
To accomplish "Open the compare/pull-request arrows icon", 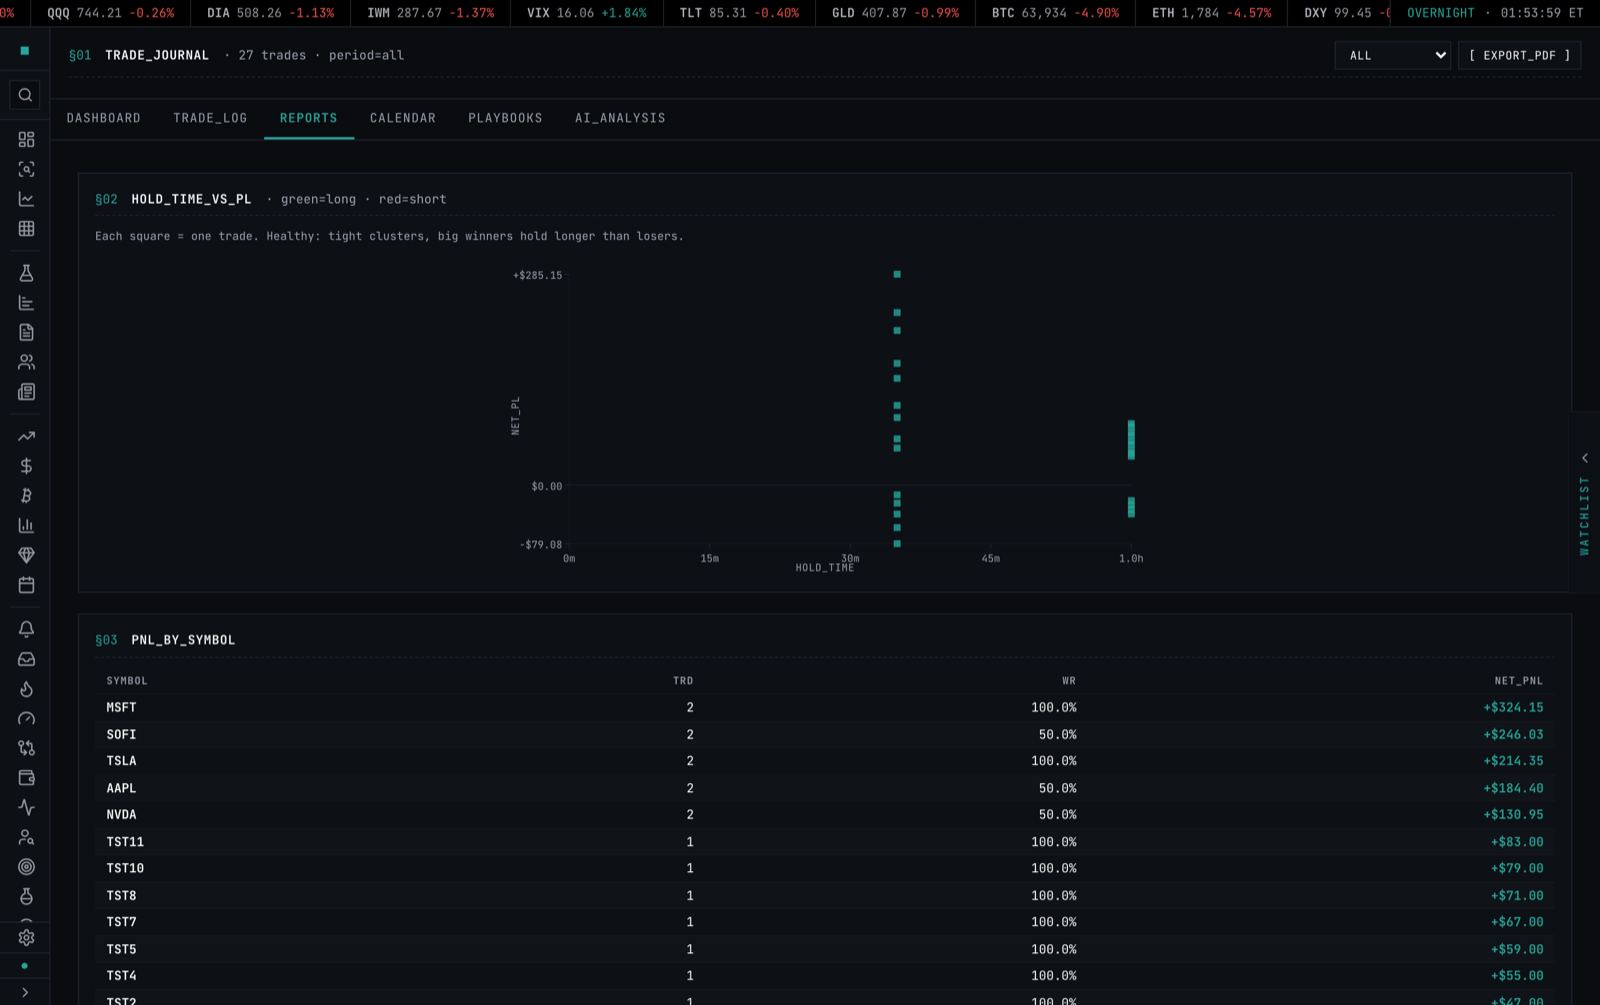I will [26, 748].
